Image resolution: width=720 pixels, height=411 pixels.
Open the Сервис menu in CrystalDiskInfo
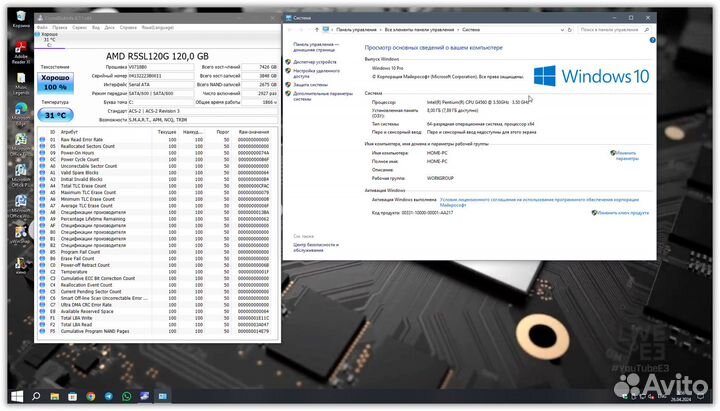click(x=79, y=28)
